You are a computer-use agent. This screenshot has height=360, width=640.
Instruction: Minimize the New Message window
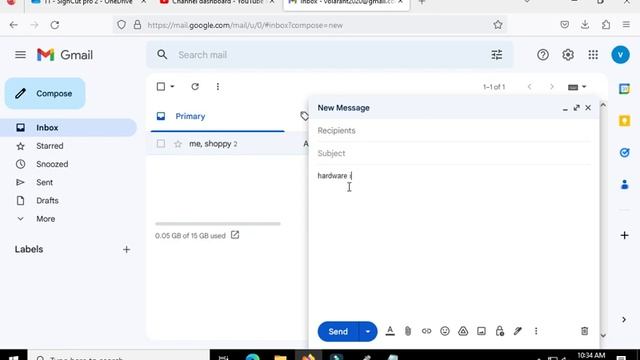[x=565, y=108]
